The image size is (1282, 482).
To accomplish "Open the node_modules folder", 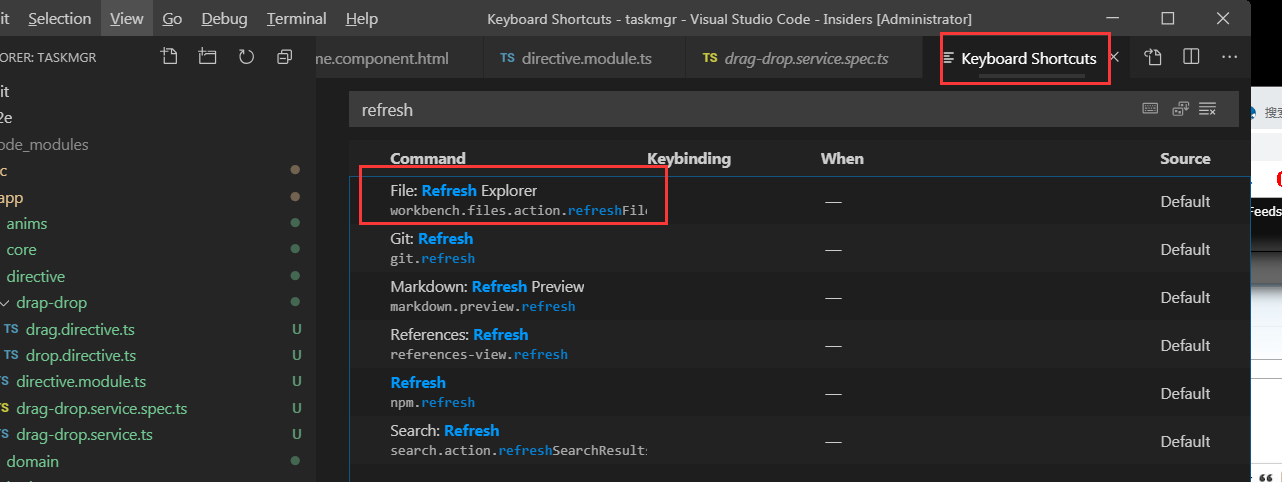I will [x=45, y=145].
